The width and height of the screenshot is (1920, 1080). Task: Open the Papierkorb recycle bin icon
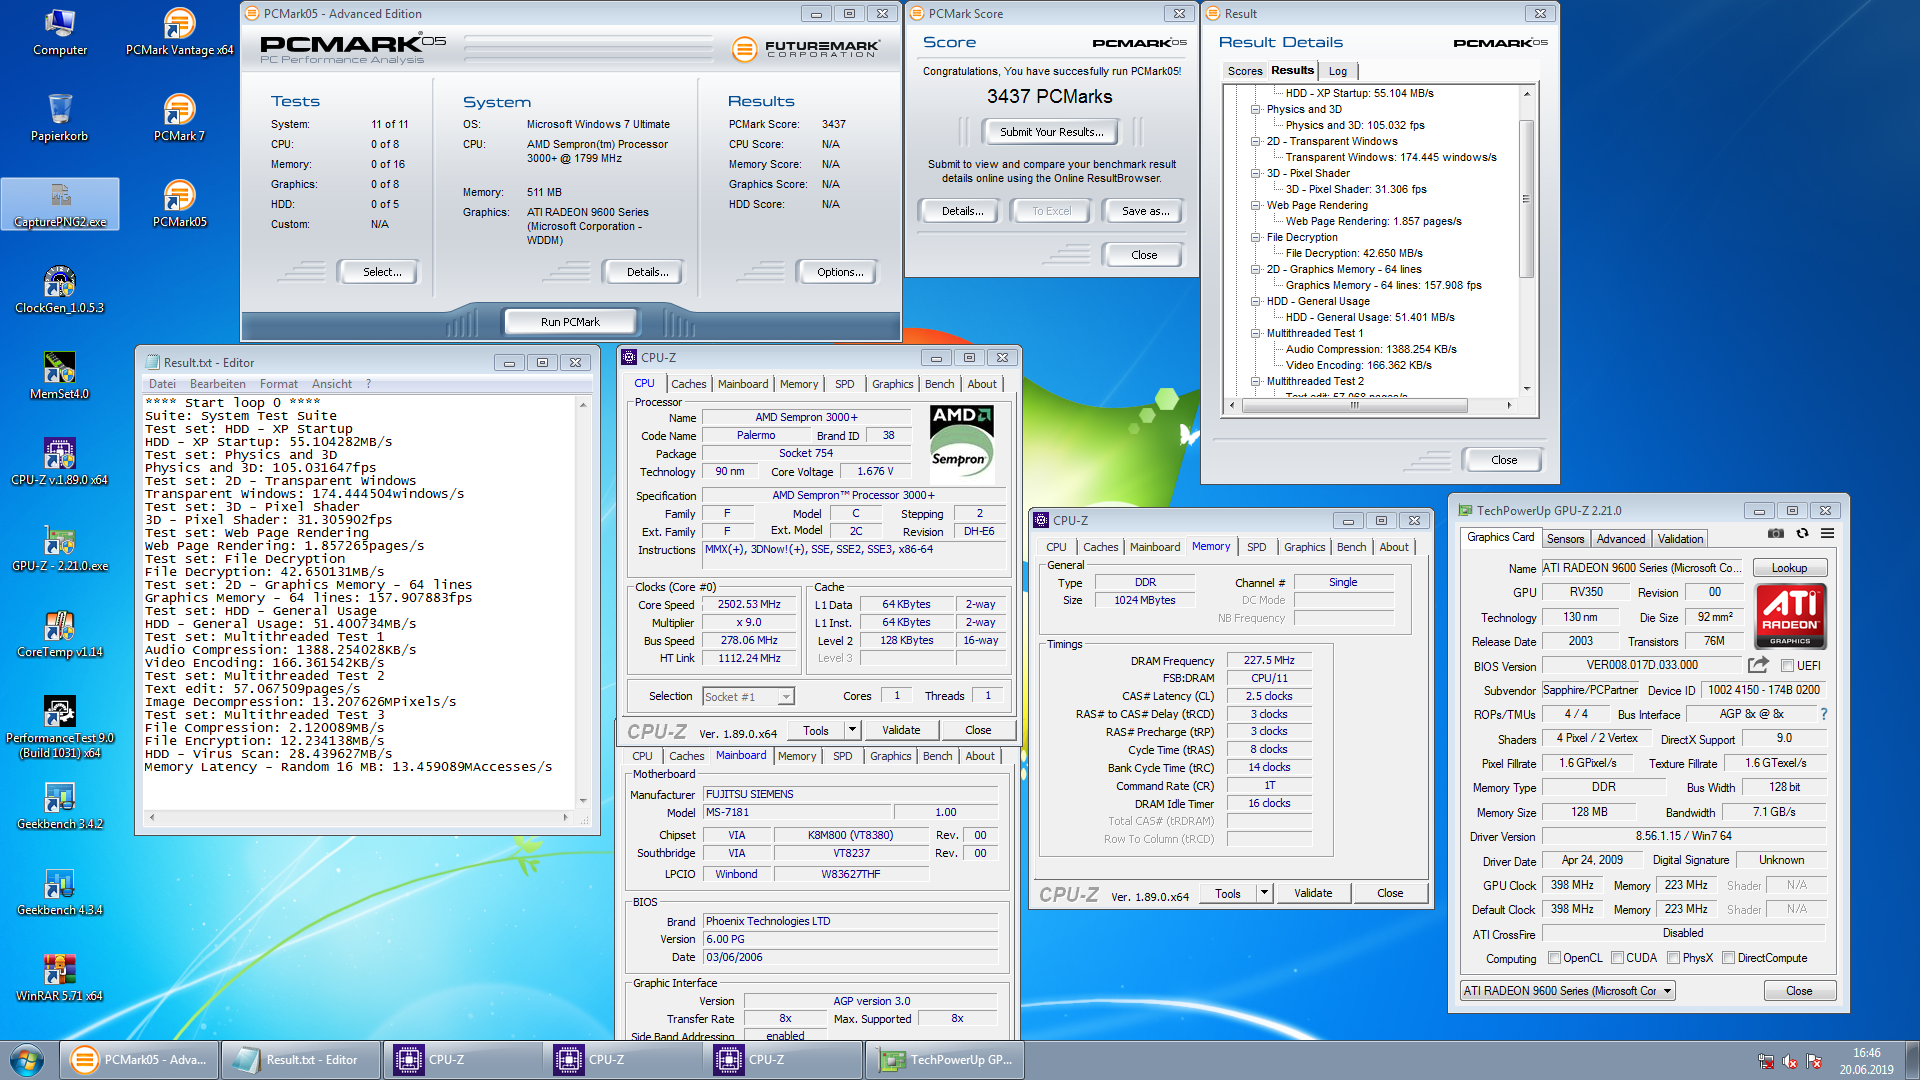(60, 118)
